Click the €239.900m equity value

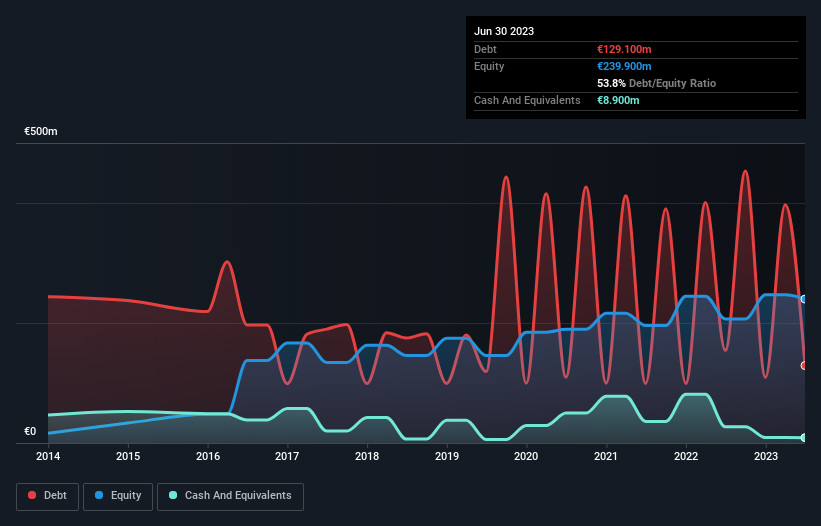tap(624, 66)
